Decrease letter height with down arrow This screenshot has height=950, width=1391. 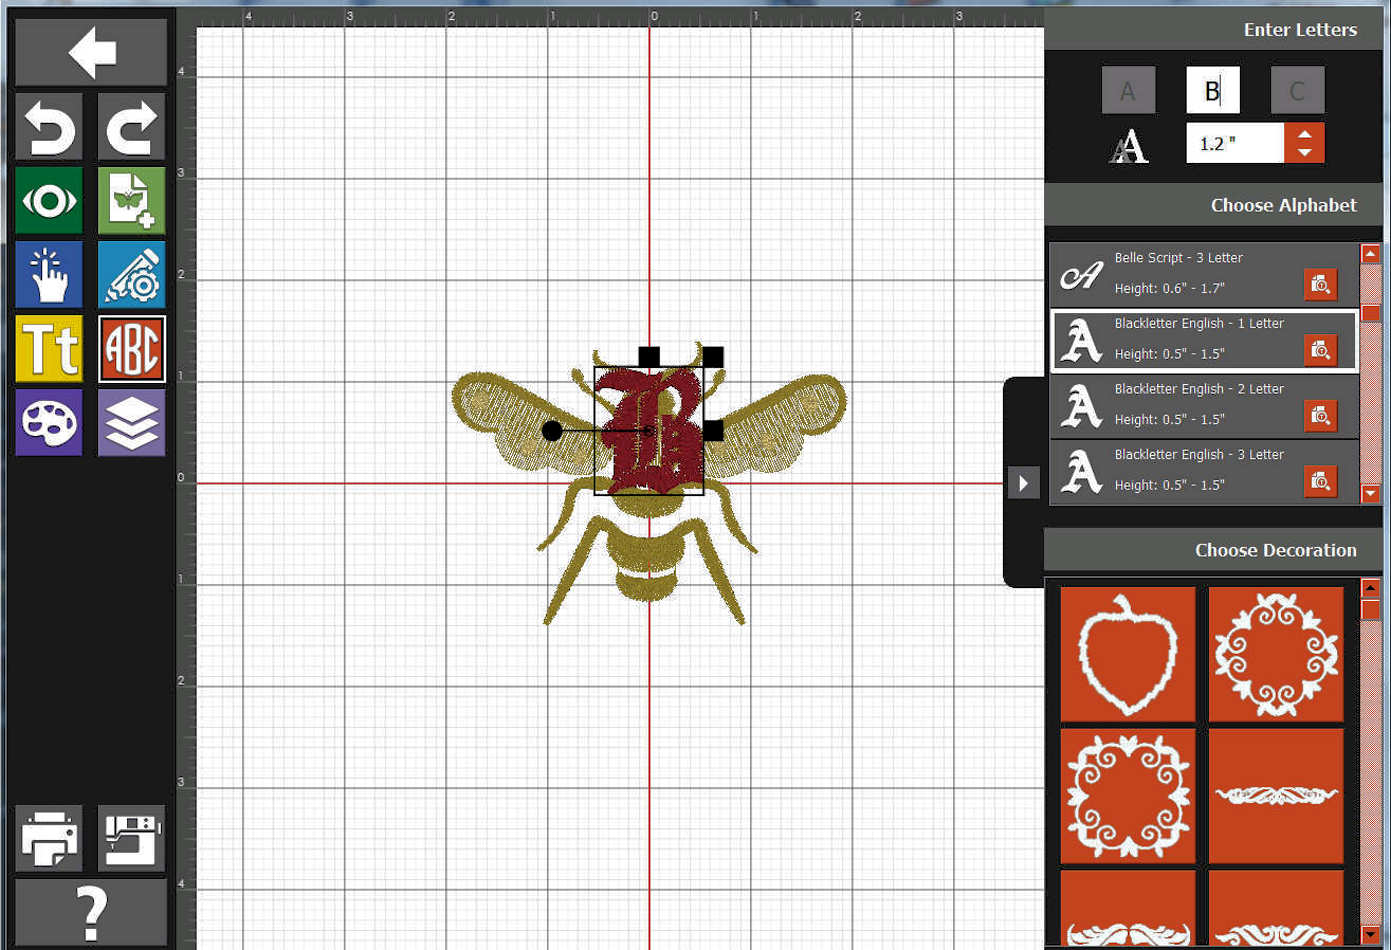[1305, 153]
